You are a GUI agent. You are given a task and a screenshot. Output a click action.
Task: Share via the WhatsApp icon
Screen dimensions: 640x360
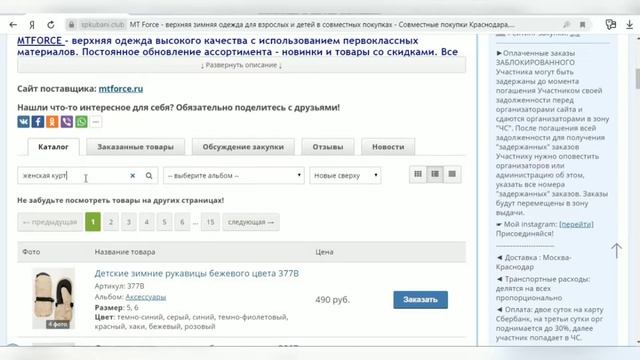click(x=81, y=122)
